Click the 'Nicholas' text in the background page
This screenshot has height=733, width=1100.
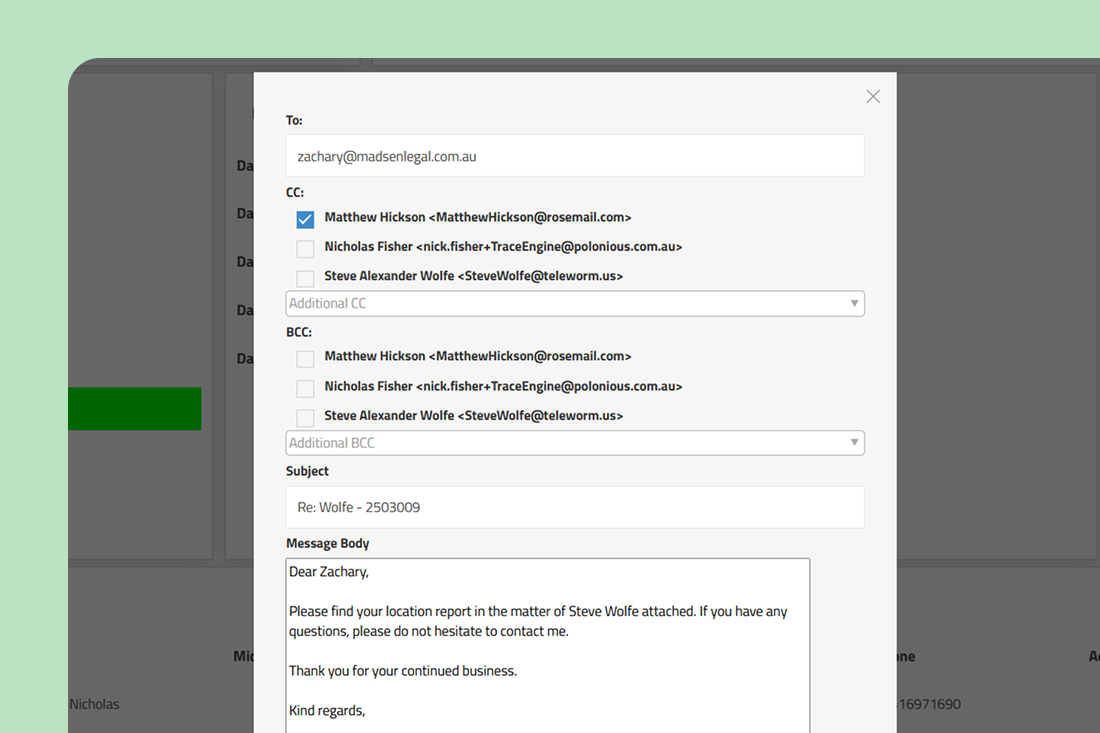94,704
